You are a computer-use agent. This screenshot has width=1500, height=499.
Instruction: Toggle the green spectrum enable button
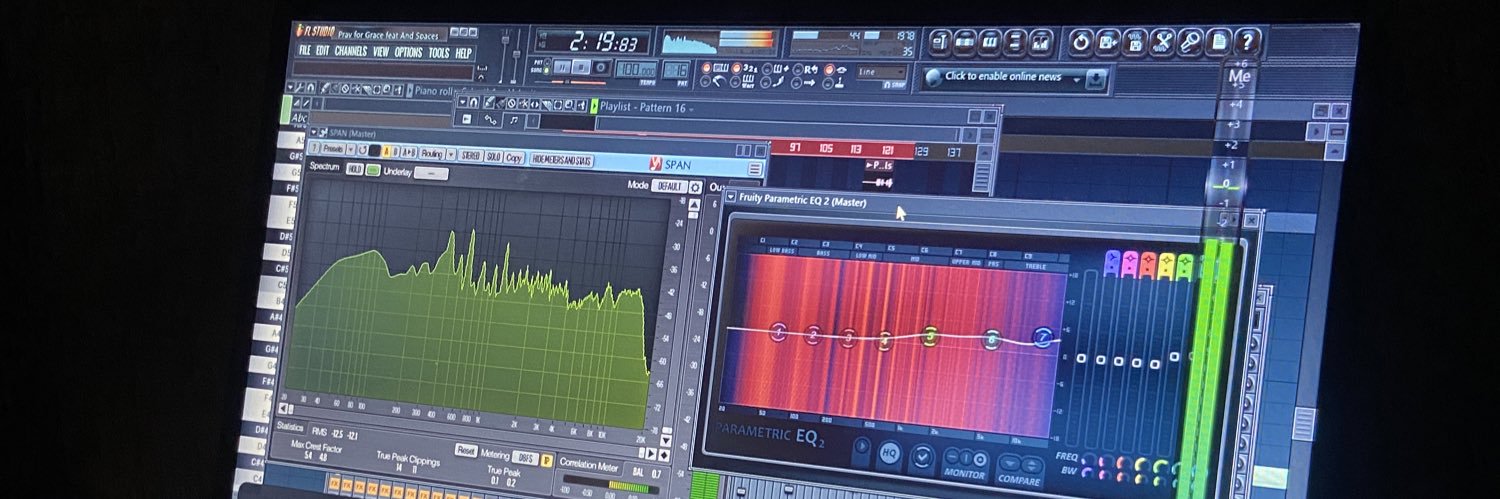tap(373, 170)
